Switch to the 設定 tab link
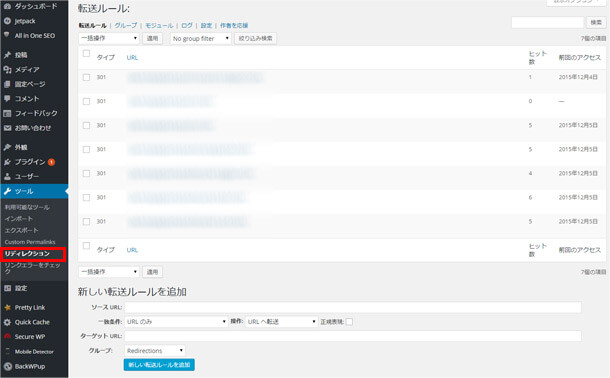This screenshot has width=610, height=378. click(206, 25)
